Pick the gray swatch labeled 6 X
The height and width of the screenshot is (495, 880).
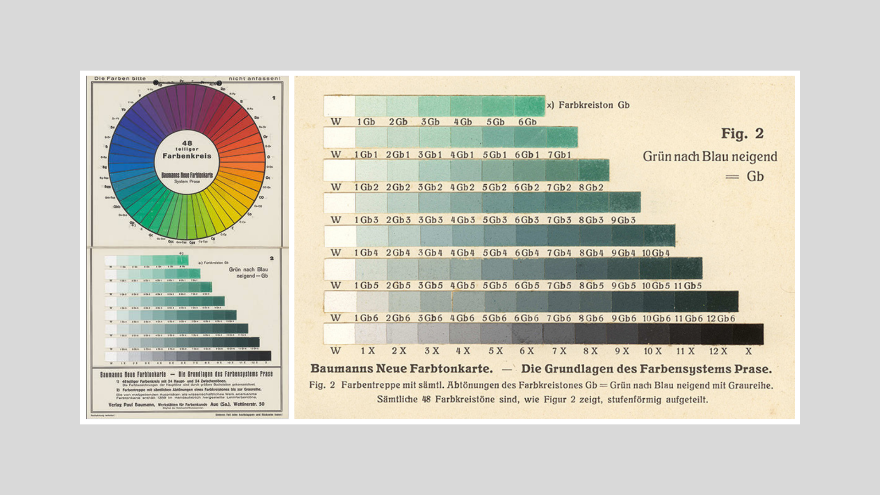[x=528, y=334]
